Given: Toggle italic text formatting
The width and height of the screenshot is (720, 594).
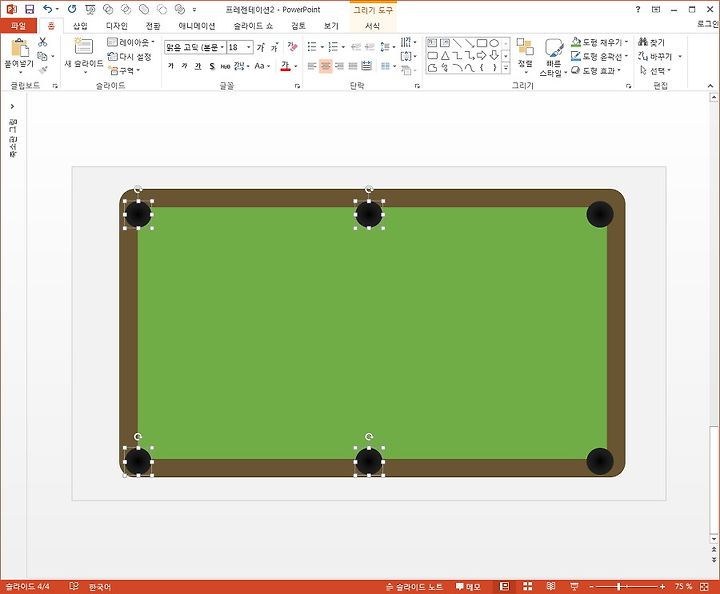Looking at the screenshot, I should [x=184, y=66].
